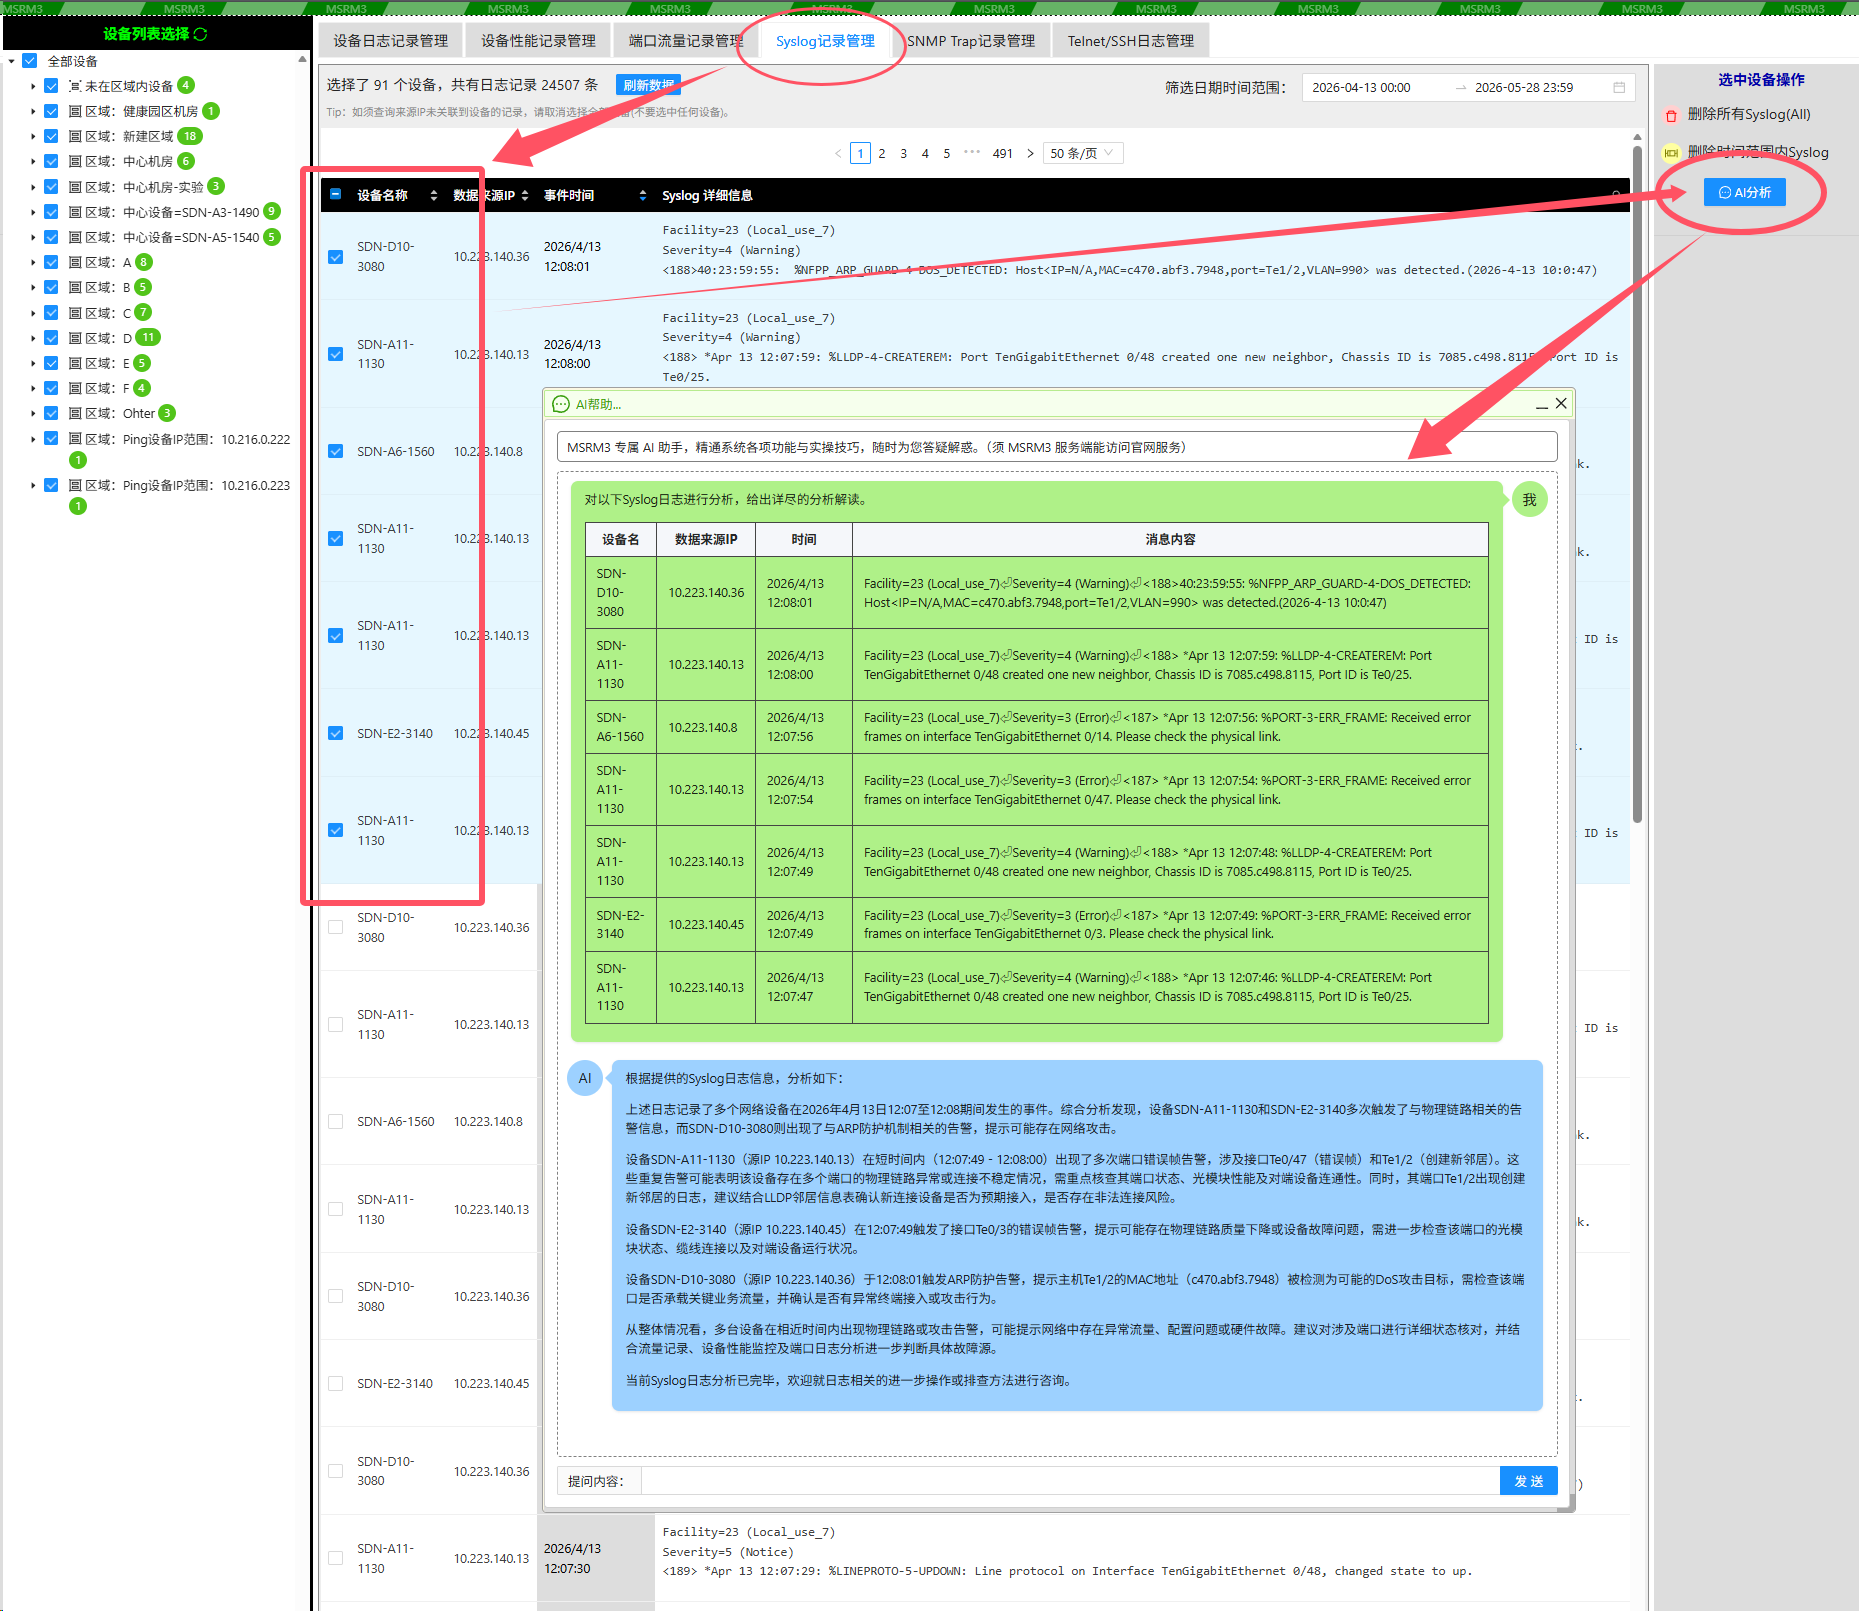Click the yellow icon for 删除时间范围内Syslog

pos(1671,153)
